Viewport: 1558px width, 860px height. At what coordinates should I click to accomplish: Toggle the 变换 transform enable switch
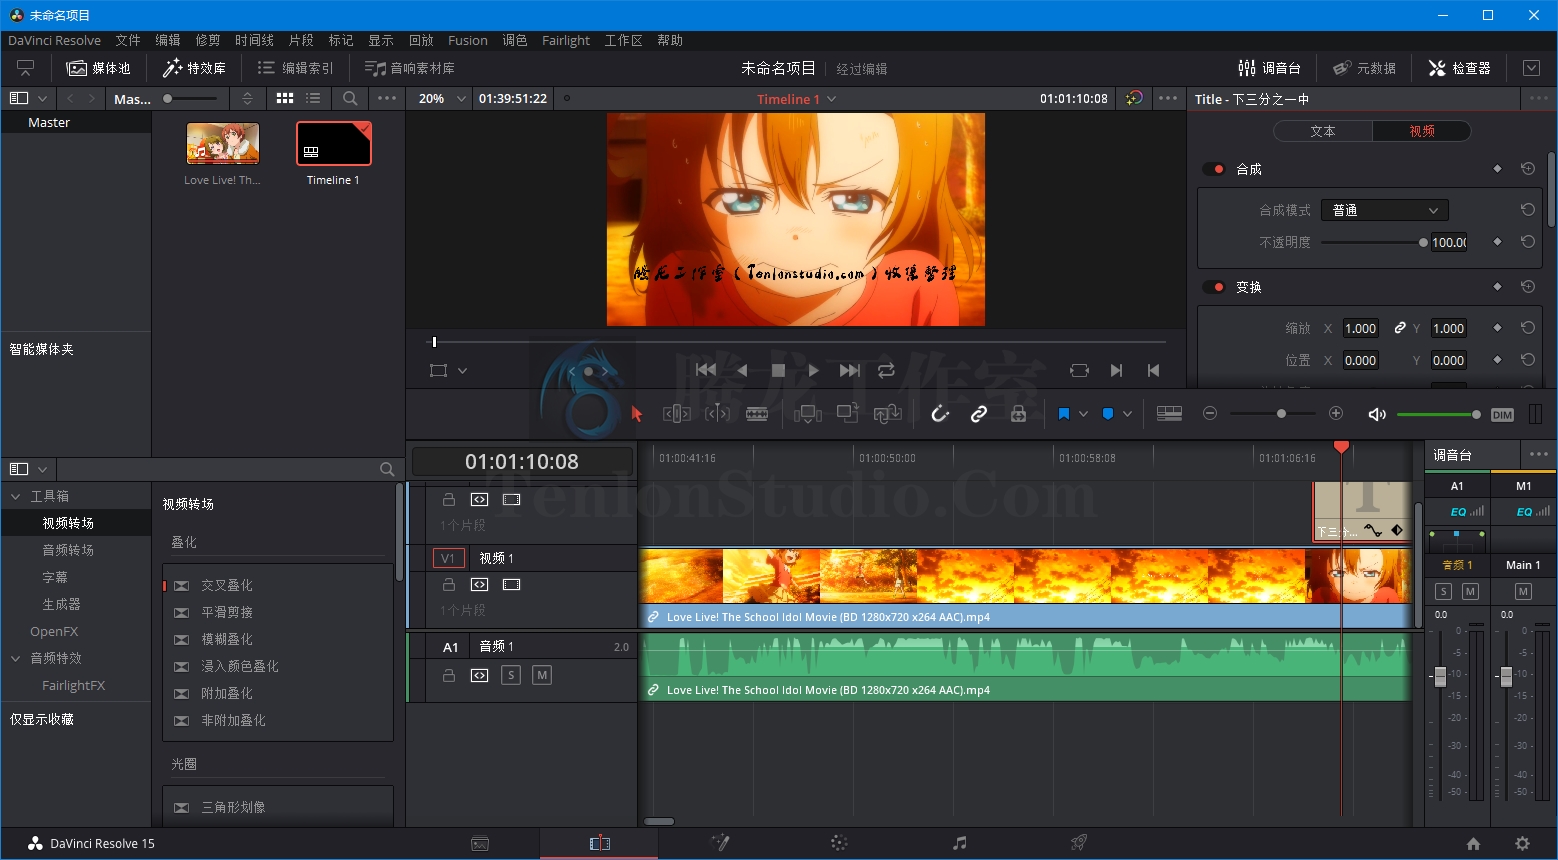click(x=1214, y=287)
